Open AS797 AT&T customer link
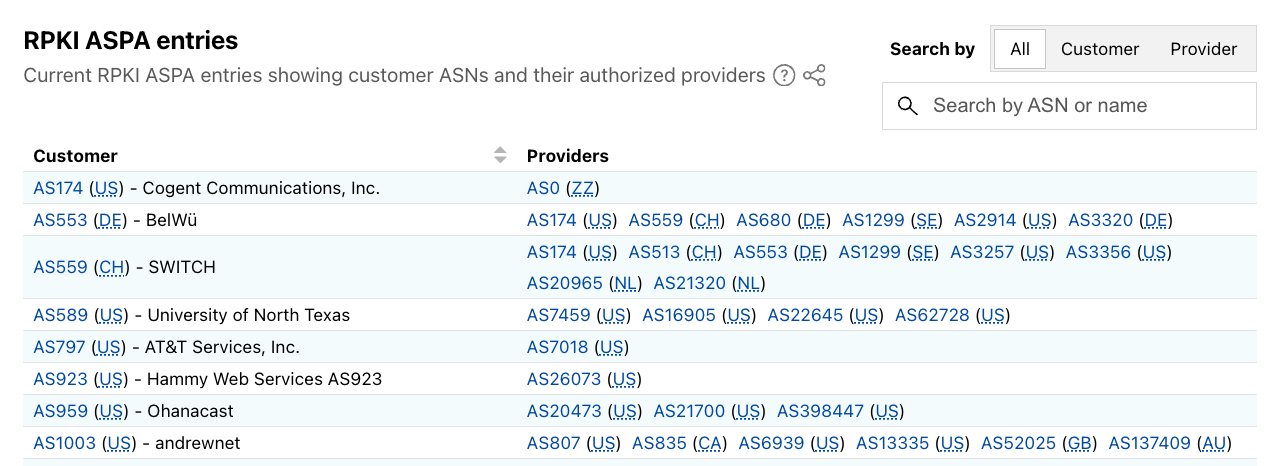Viewport: 1278px width, 466px height. click(60, 347)
